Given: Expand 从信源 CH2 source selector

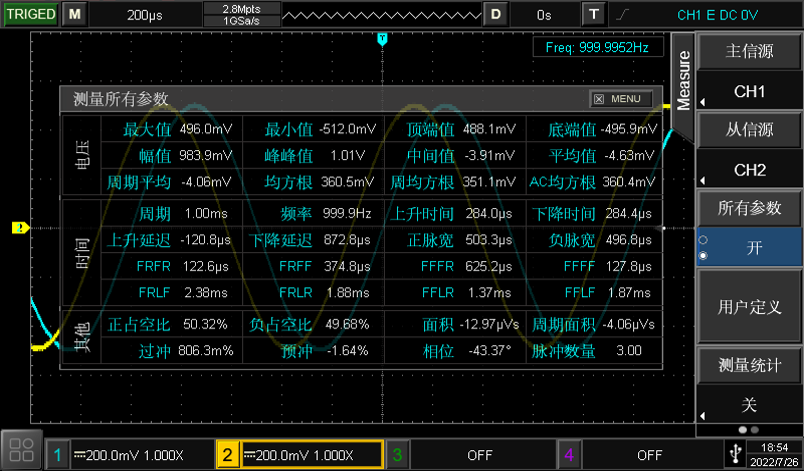Looking at the screenshot, I should (750, 169).
